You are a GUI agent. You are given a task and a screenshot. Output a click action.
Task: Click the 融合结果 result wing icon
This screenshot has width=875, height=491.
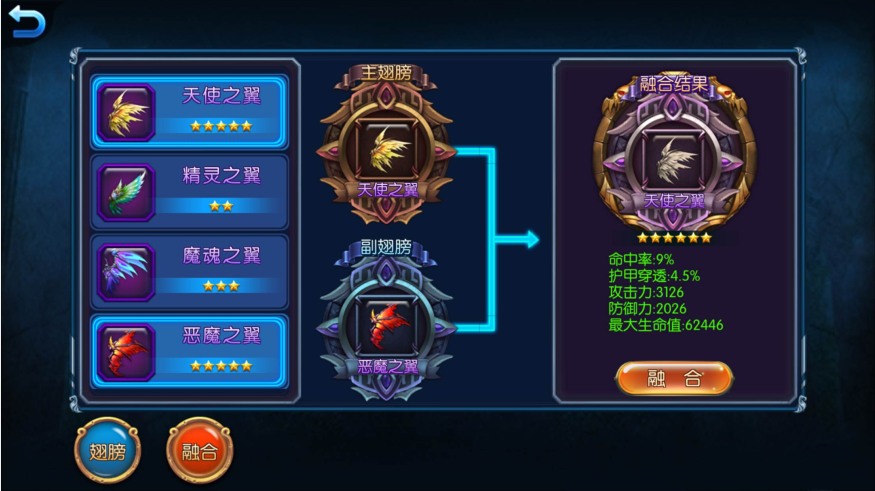(x=674, y=160)
